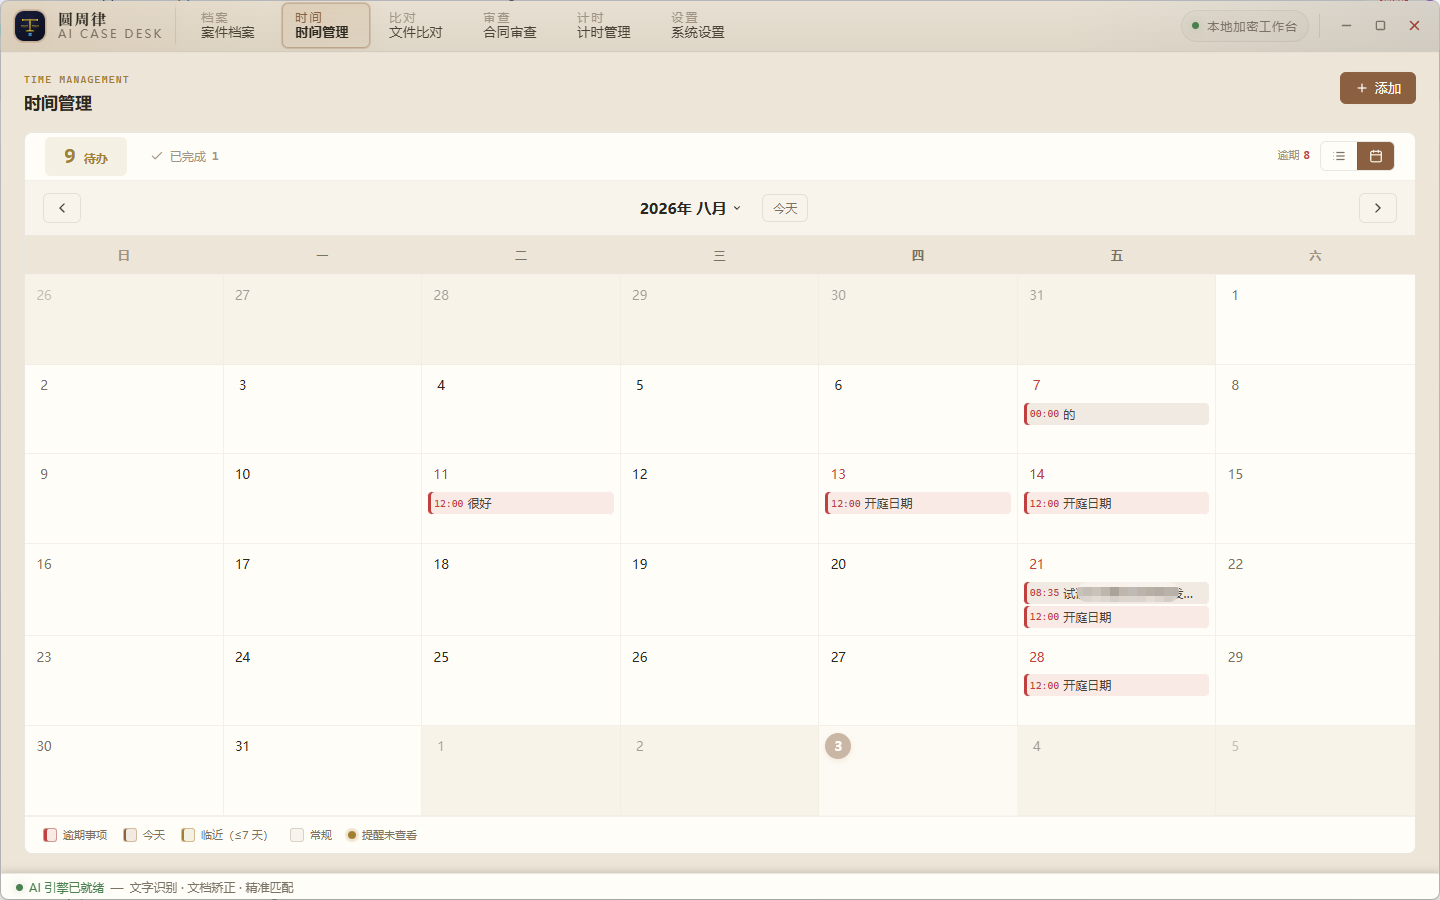This screenshot has height=900, width=1440.
Task: Click the 逾期事项 legend swatch
Action: pyautogui.click(x=50, y=835)
